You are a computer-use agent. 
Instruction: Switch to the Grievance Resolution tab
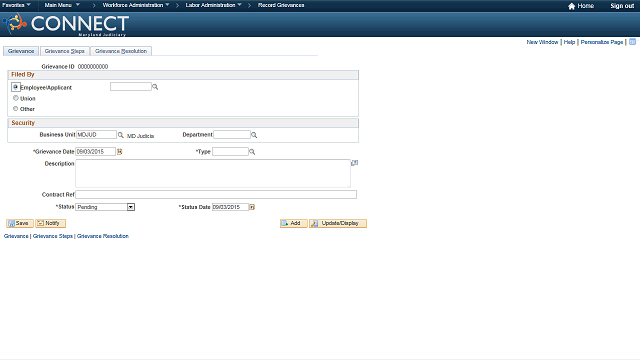pos(121,51)
